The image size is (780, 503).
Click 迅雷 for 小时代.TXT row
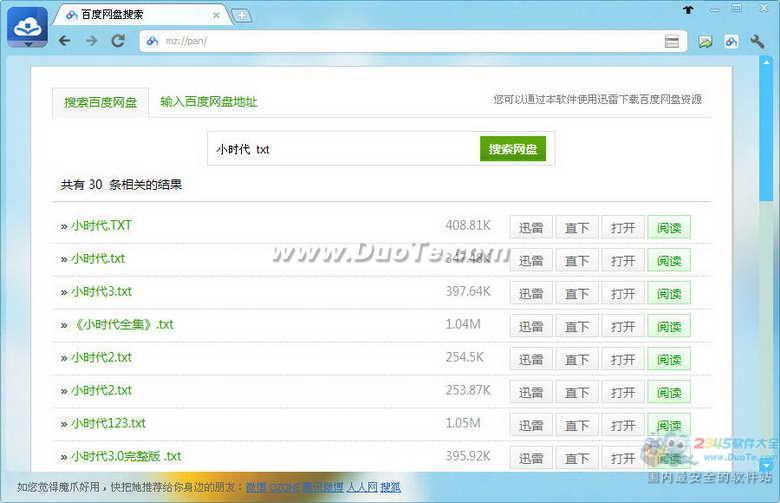(x=531, y=227)
